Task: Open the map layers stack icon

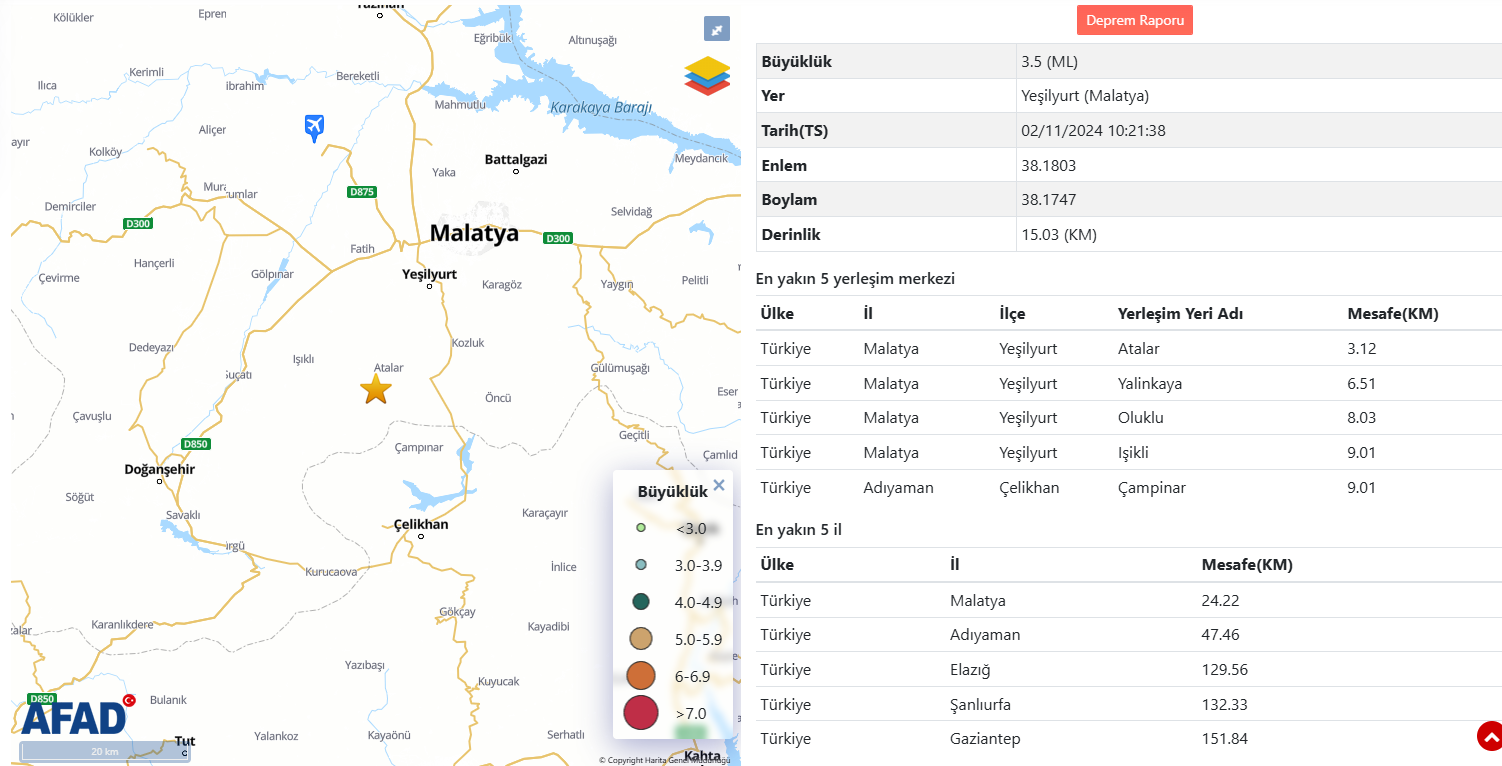Action: point(707,76)
